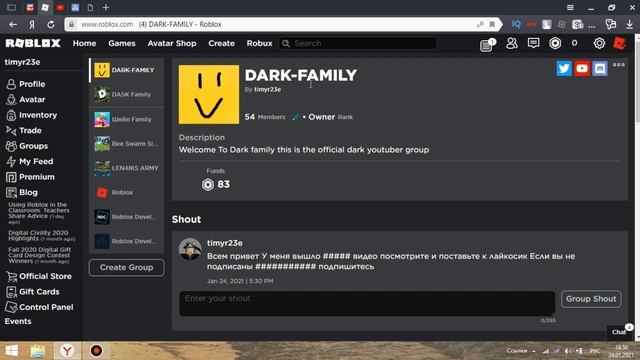Open Robux in top navigation
Viewport: 640px width, 360px height.
(x=259, y=43)
